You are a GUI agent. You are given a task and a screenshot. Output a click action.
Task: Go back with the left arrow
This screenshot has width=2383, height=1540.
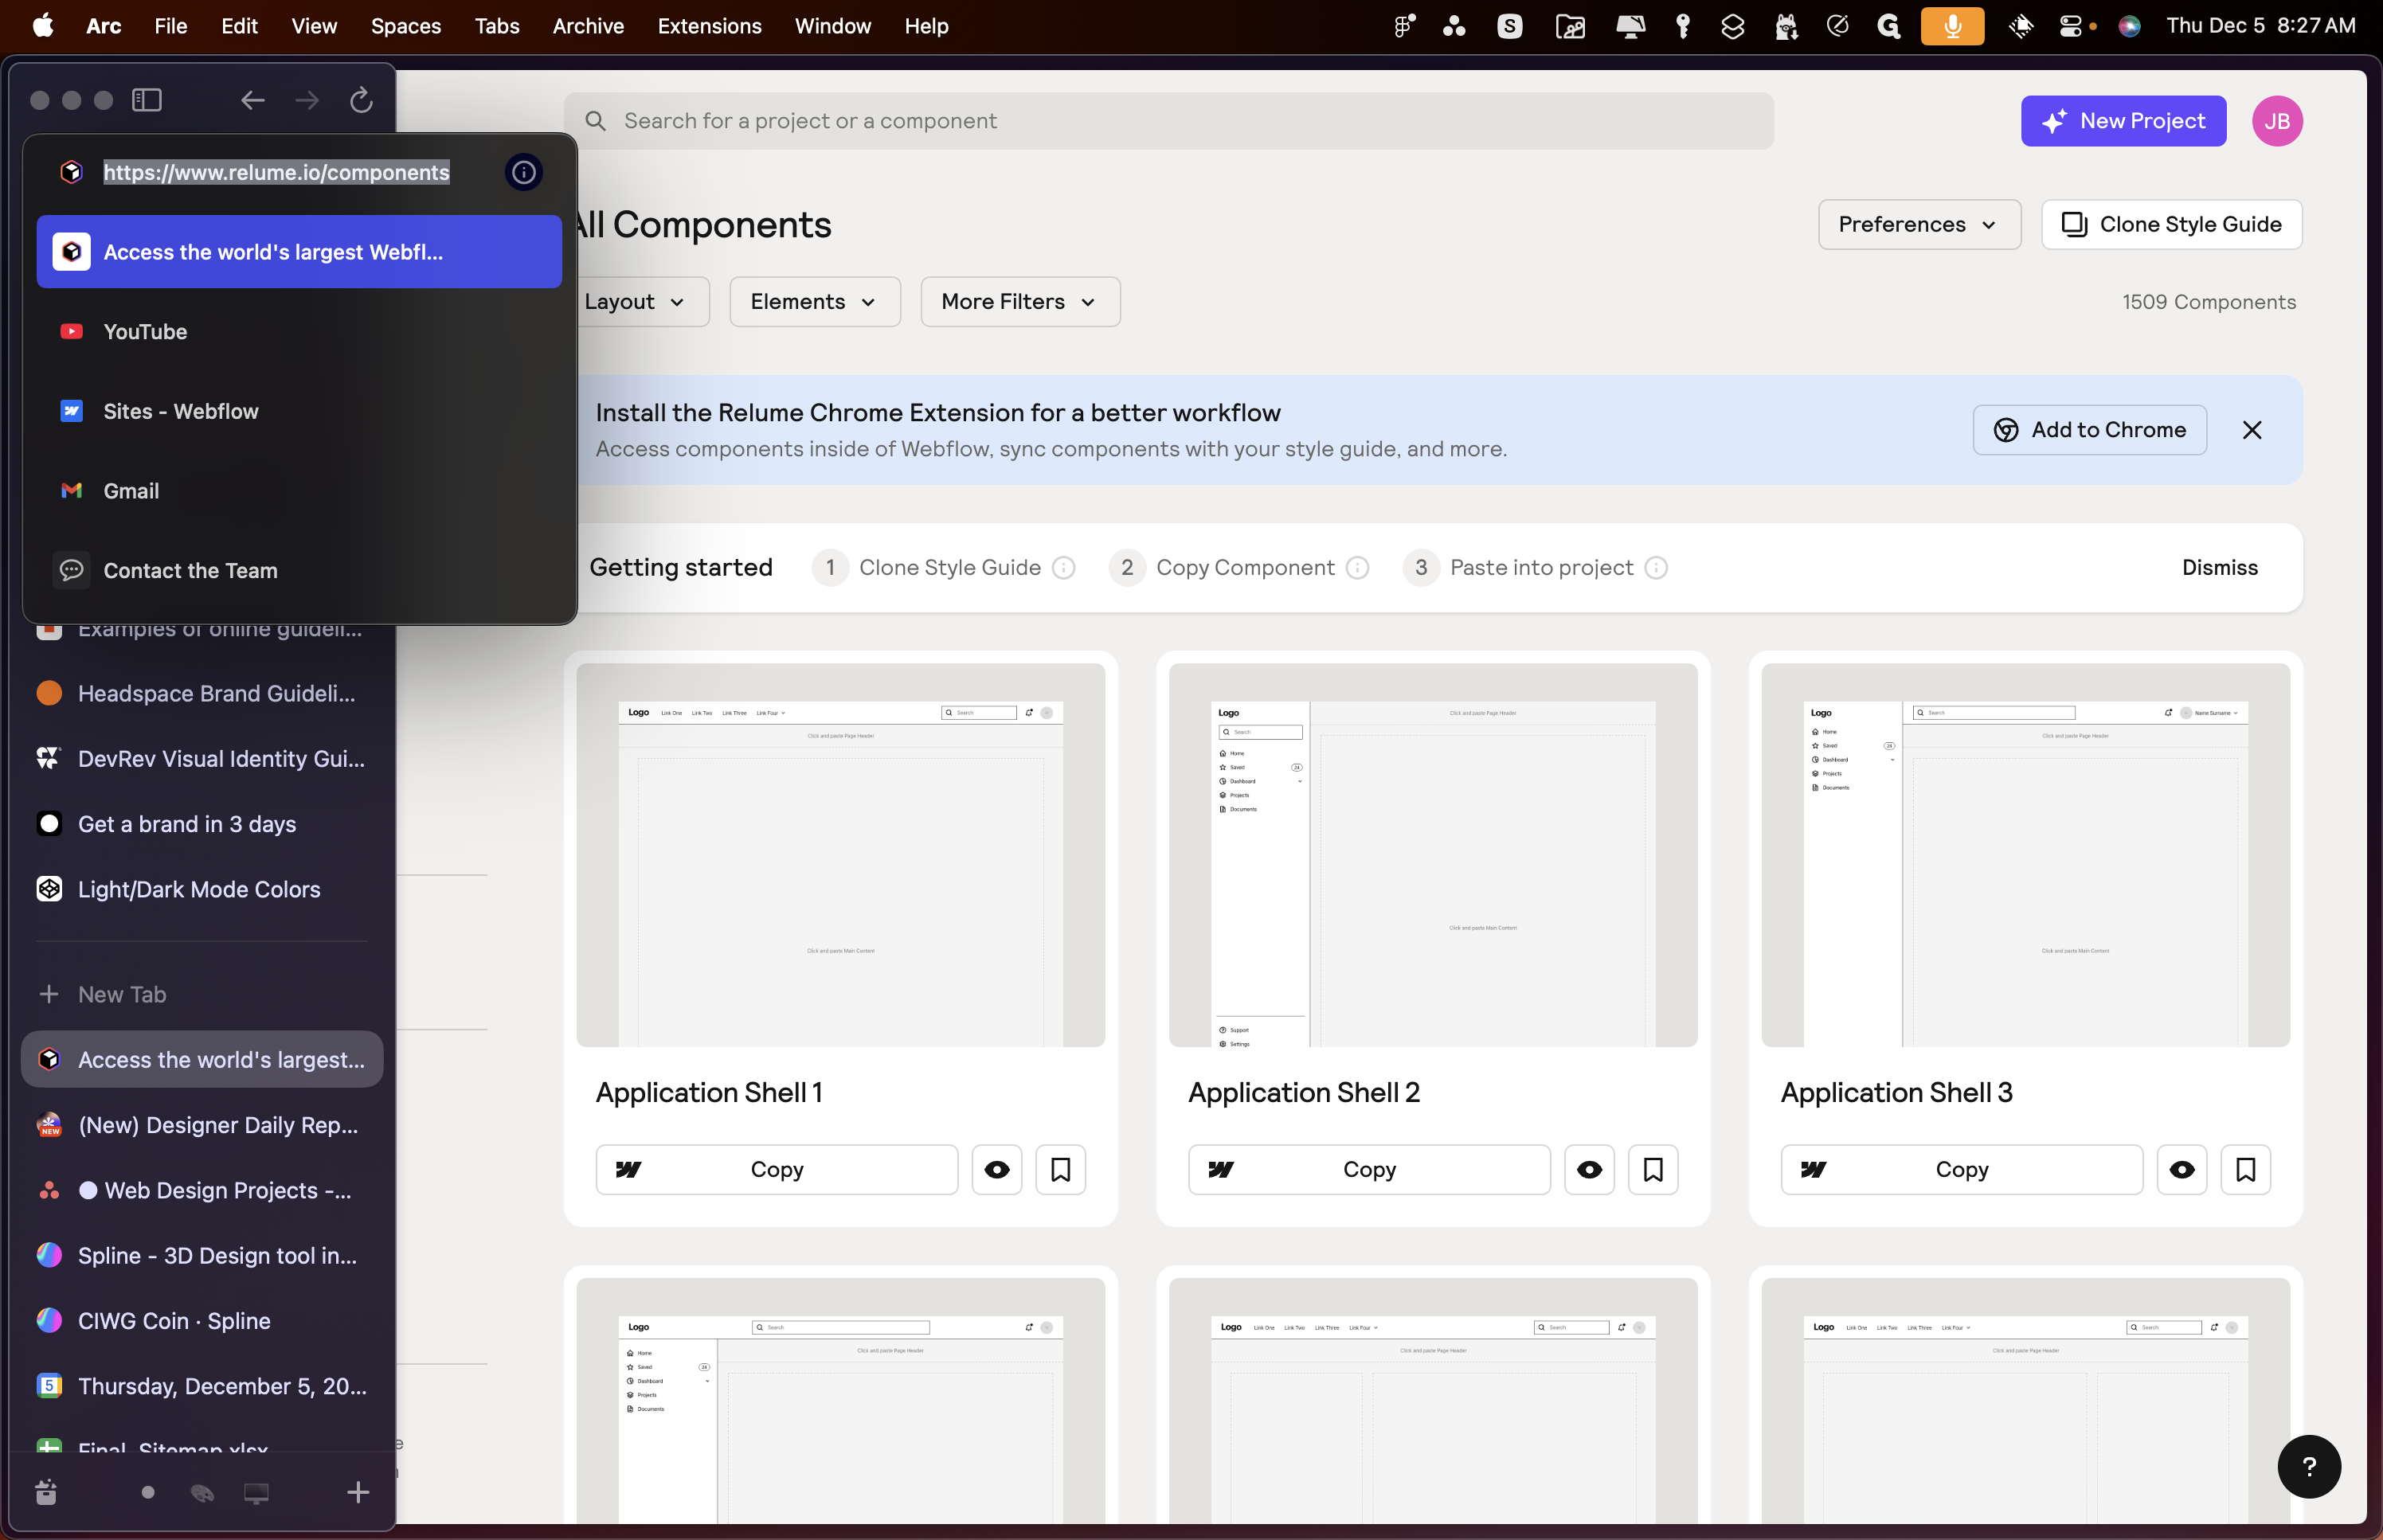(253, 100)
